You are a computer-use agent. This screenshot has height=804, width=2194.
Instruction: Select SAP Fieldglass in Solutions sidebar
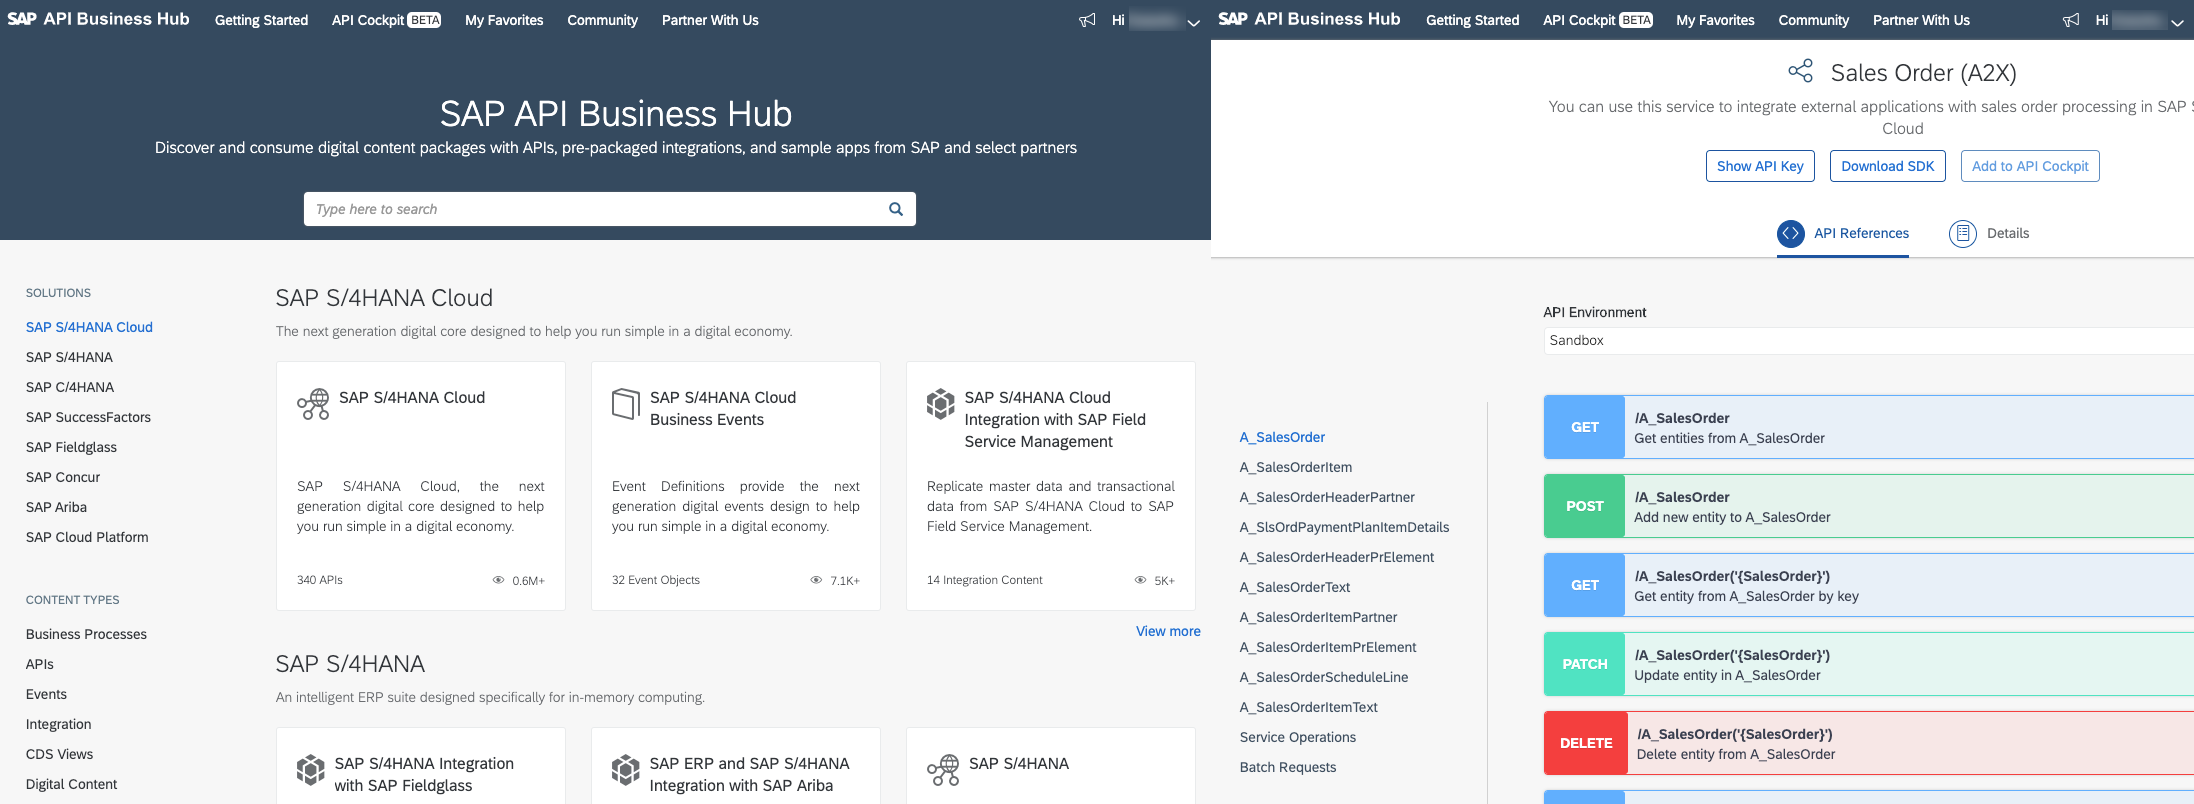coord(71,447)
